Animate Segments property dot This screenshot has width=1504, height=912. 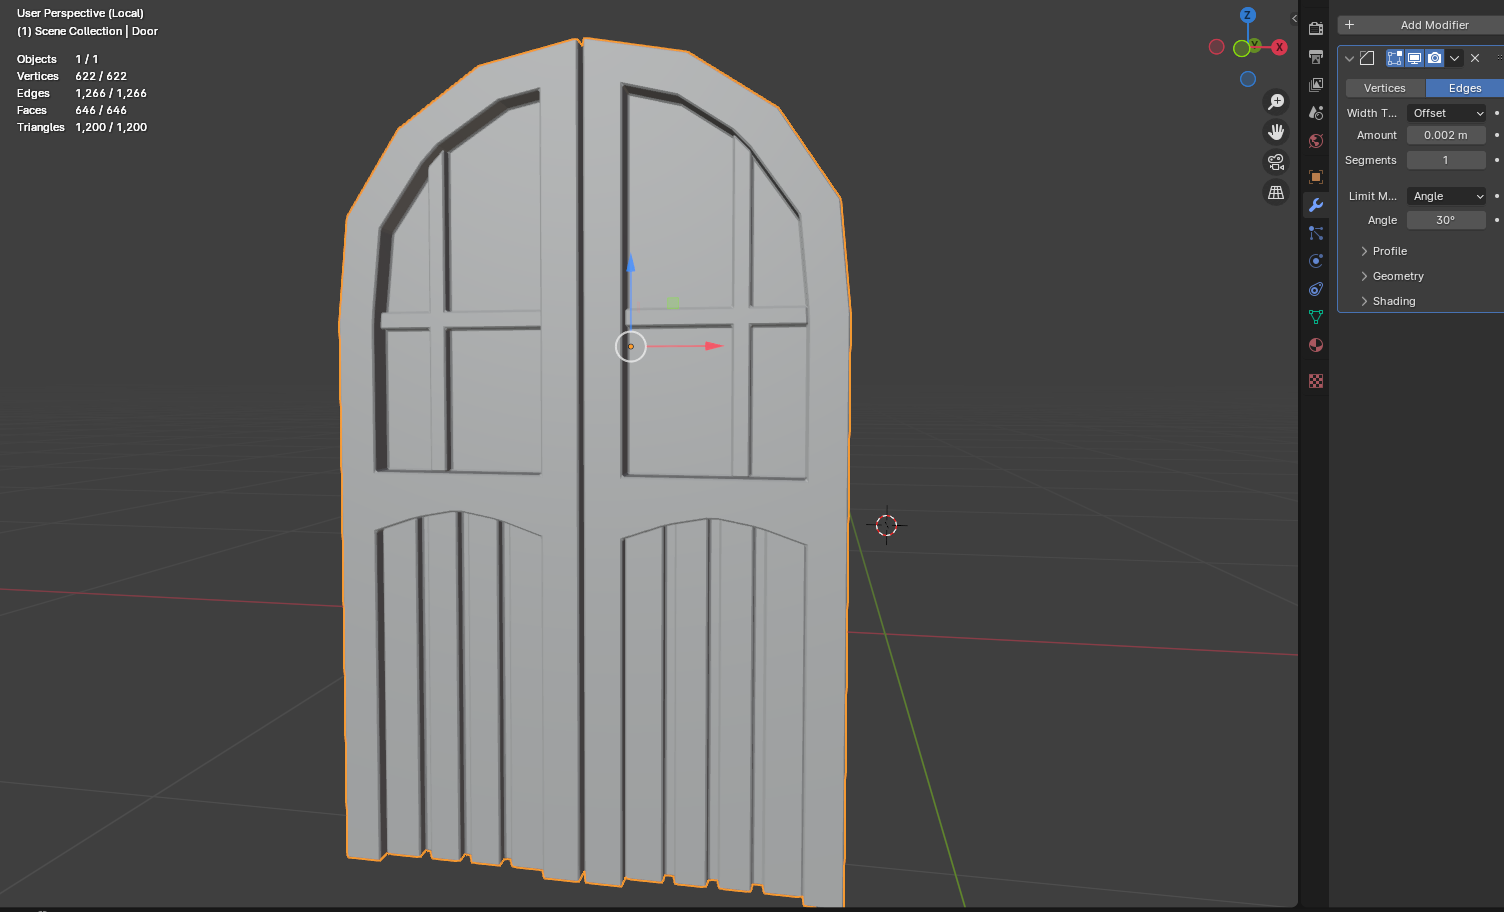click(1497, 160)
